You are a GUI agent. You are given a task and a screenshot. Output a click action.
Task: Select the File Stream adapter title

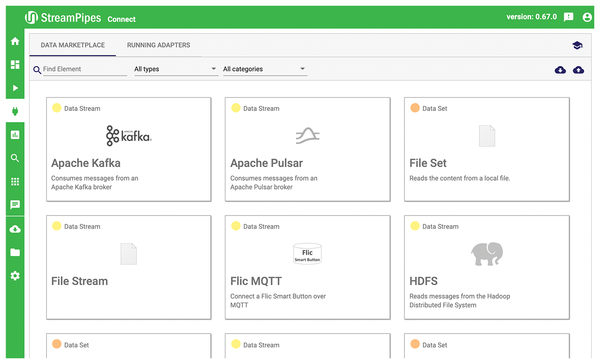coord(80,281)
